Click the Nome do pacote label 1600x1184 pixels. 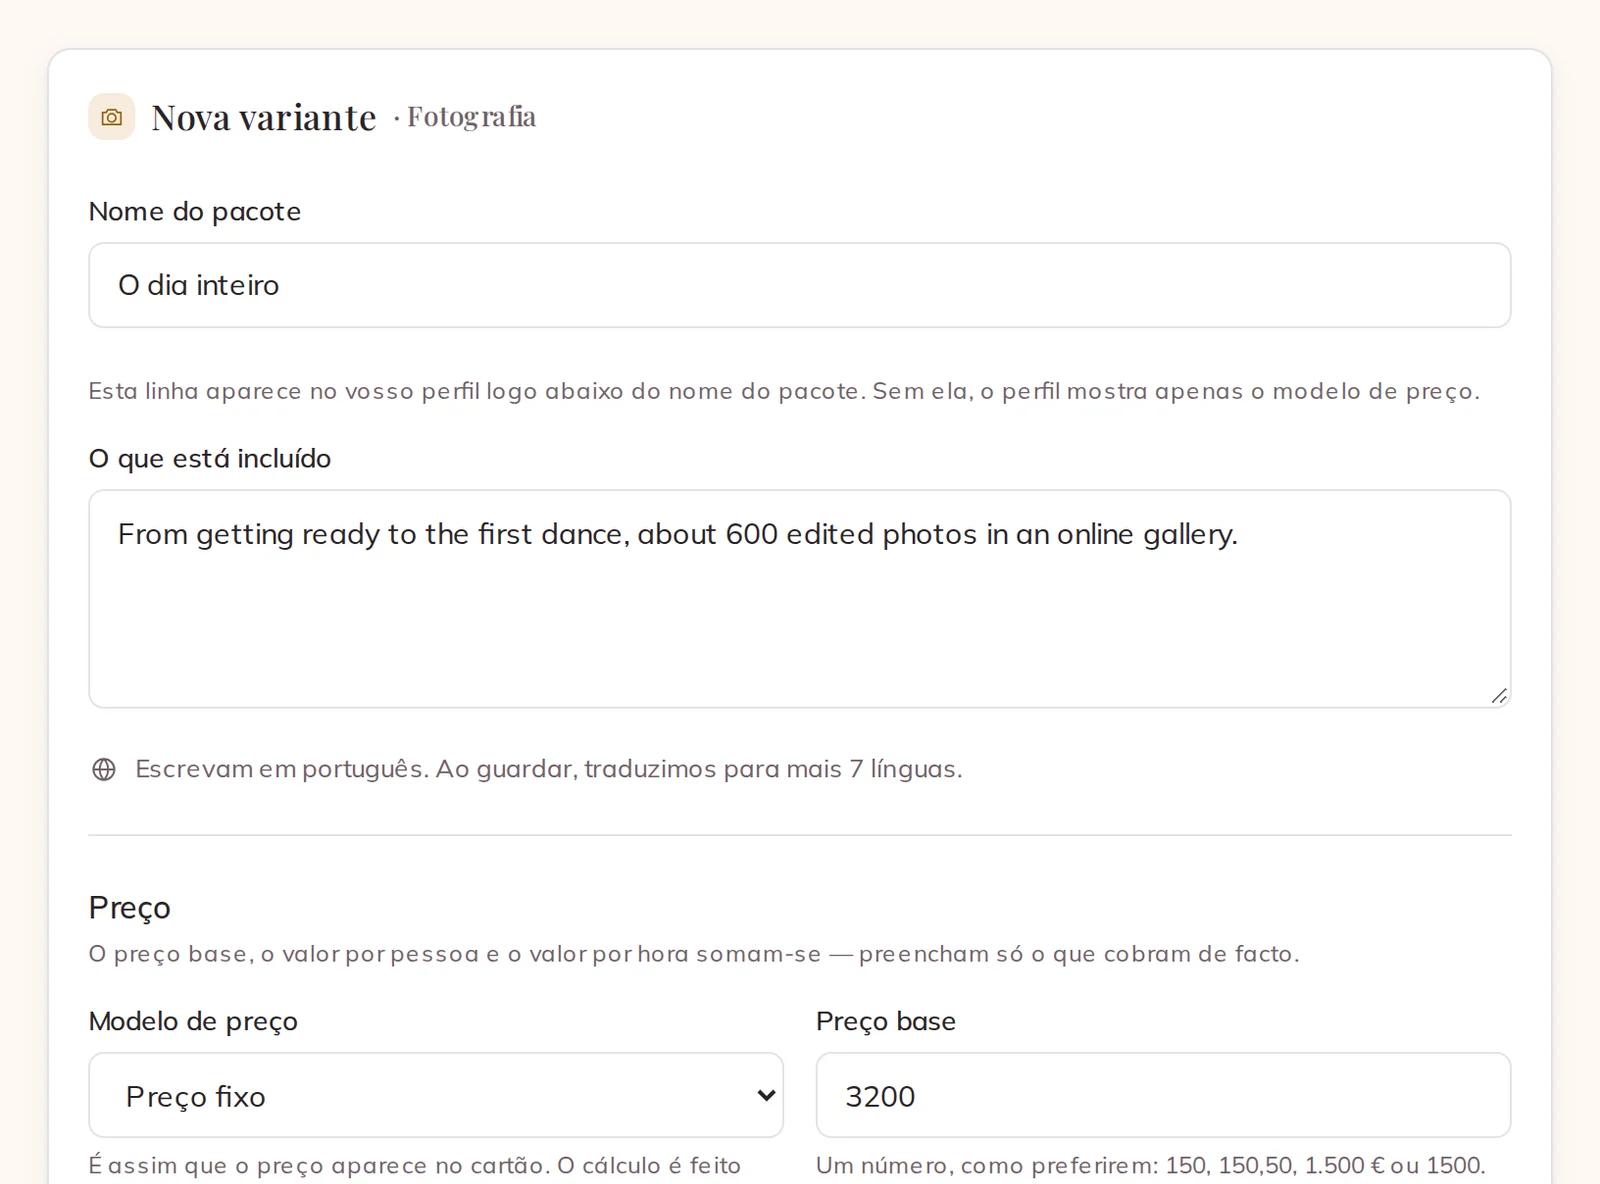pyautogui.click(x=195, y=211)
